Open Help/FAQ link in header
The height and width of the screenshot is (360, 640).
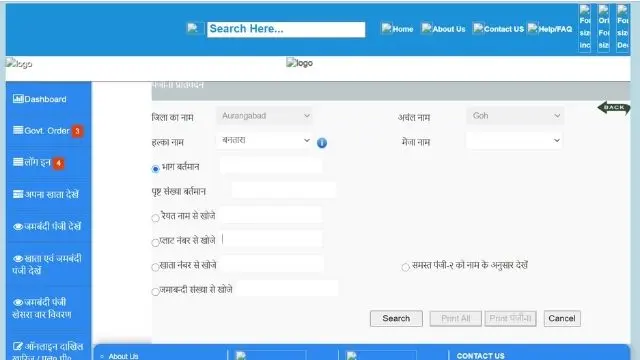550,29
